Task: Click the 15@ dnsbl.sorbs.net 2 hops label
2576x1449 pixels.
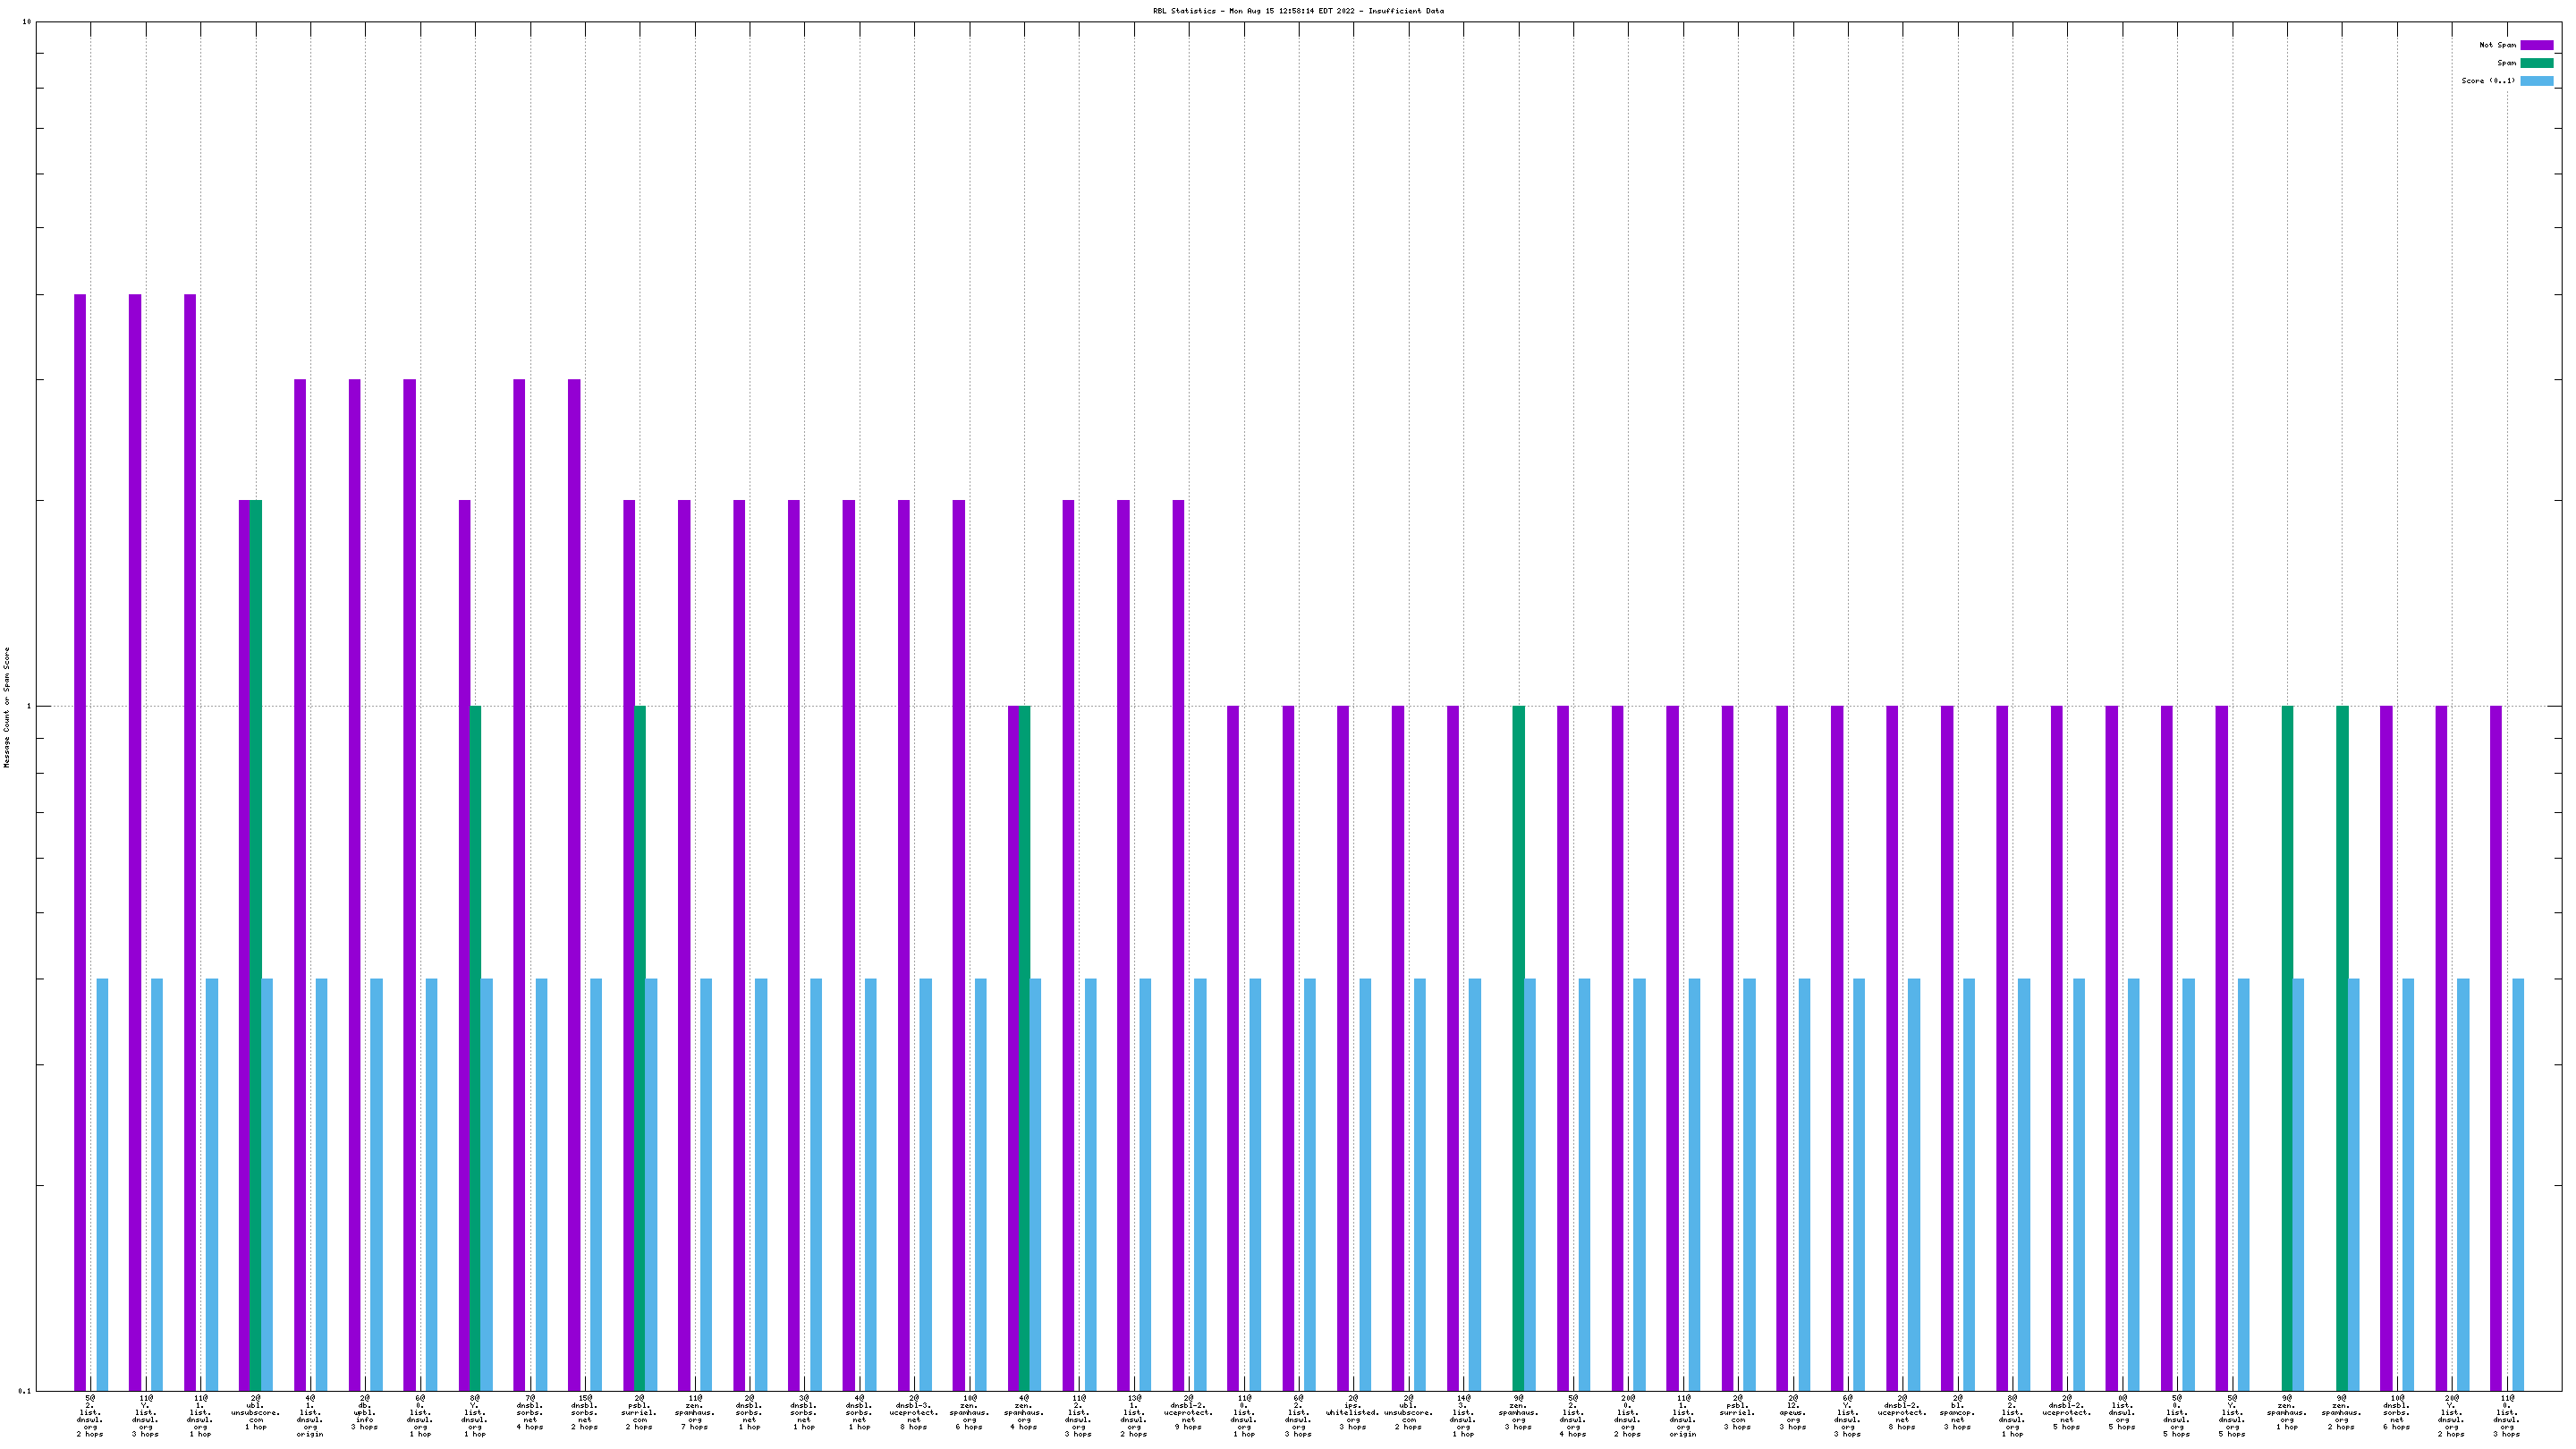Action: pos(584,1414)
